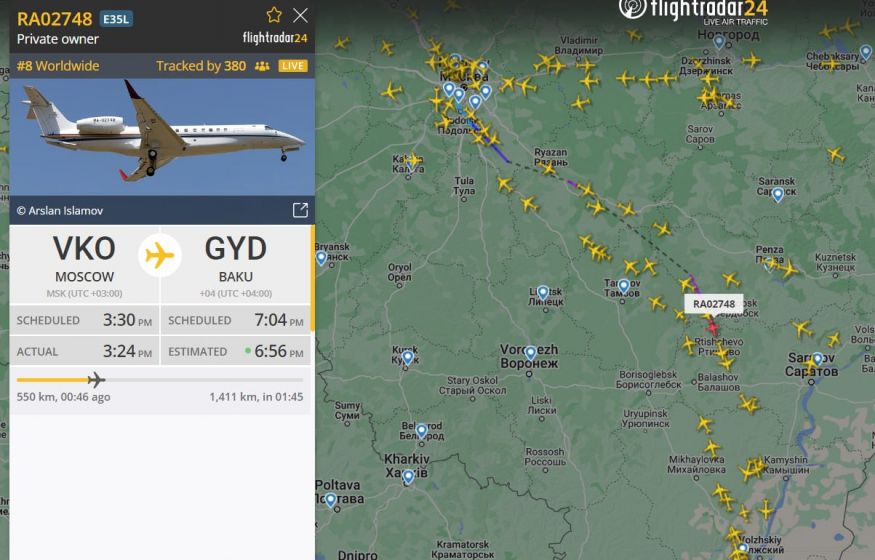The width and height of the screenshot is (875, 560).
Task: Select the Belgorod airport pin
Action: coord(422,431)
